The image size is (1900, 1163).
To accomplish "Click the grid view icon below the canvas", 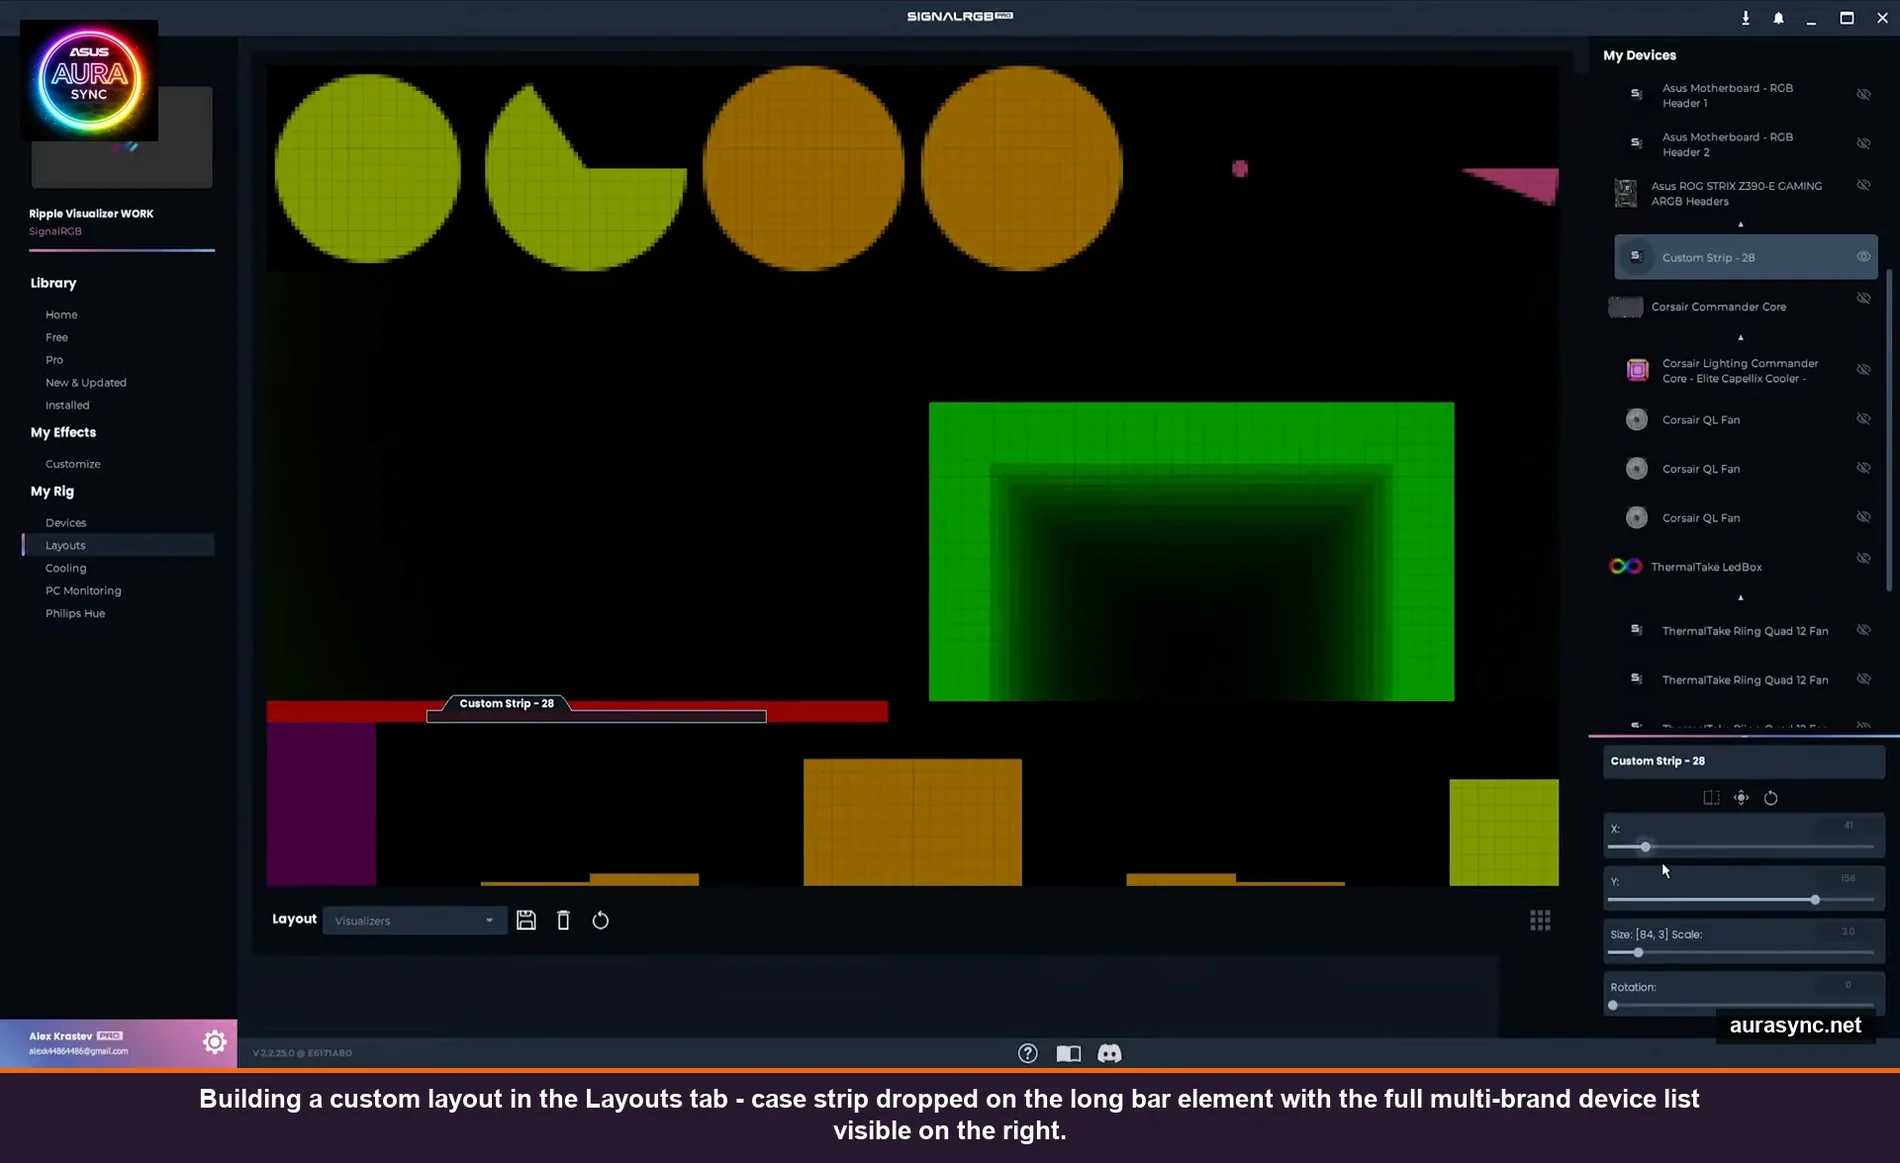I will [x=1540, y=919].
